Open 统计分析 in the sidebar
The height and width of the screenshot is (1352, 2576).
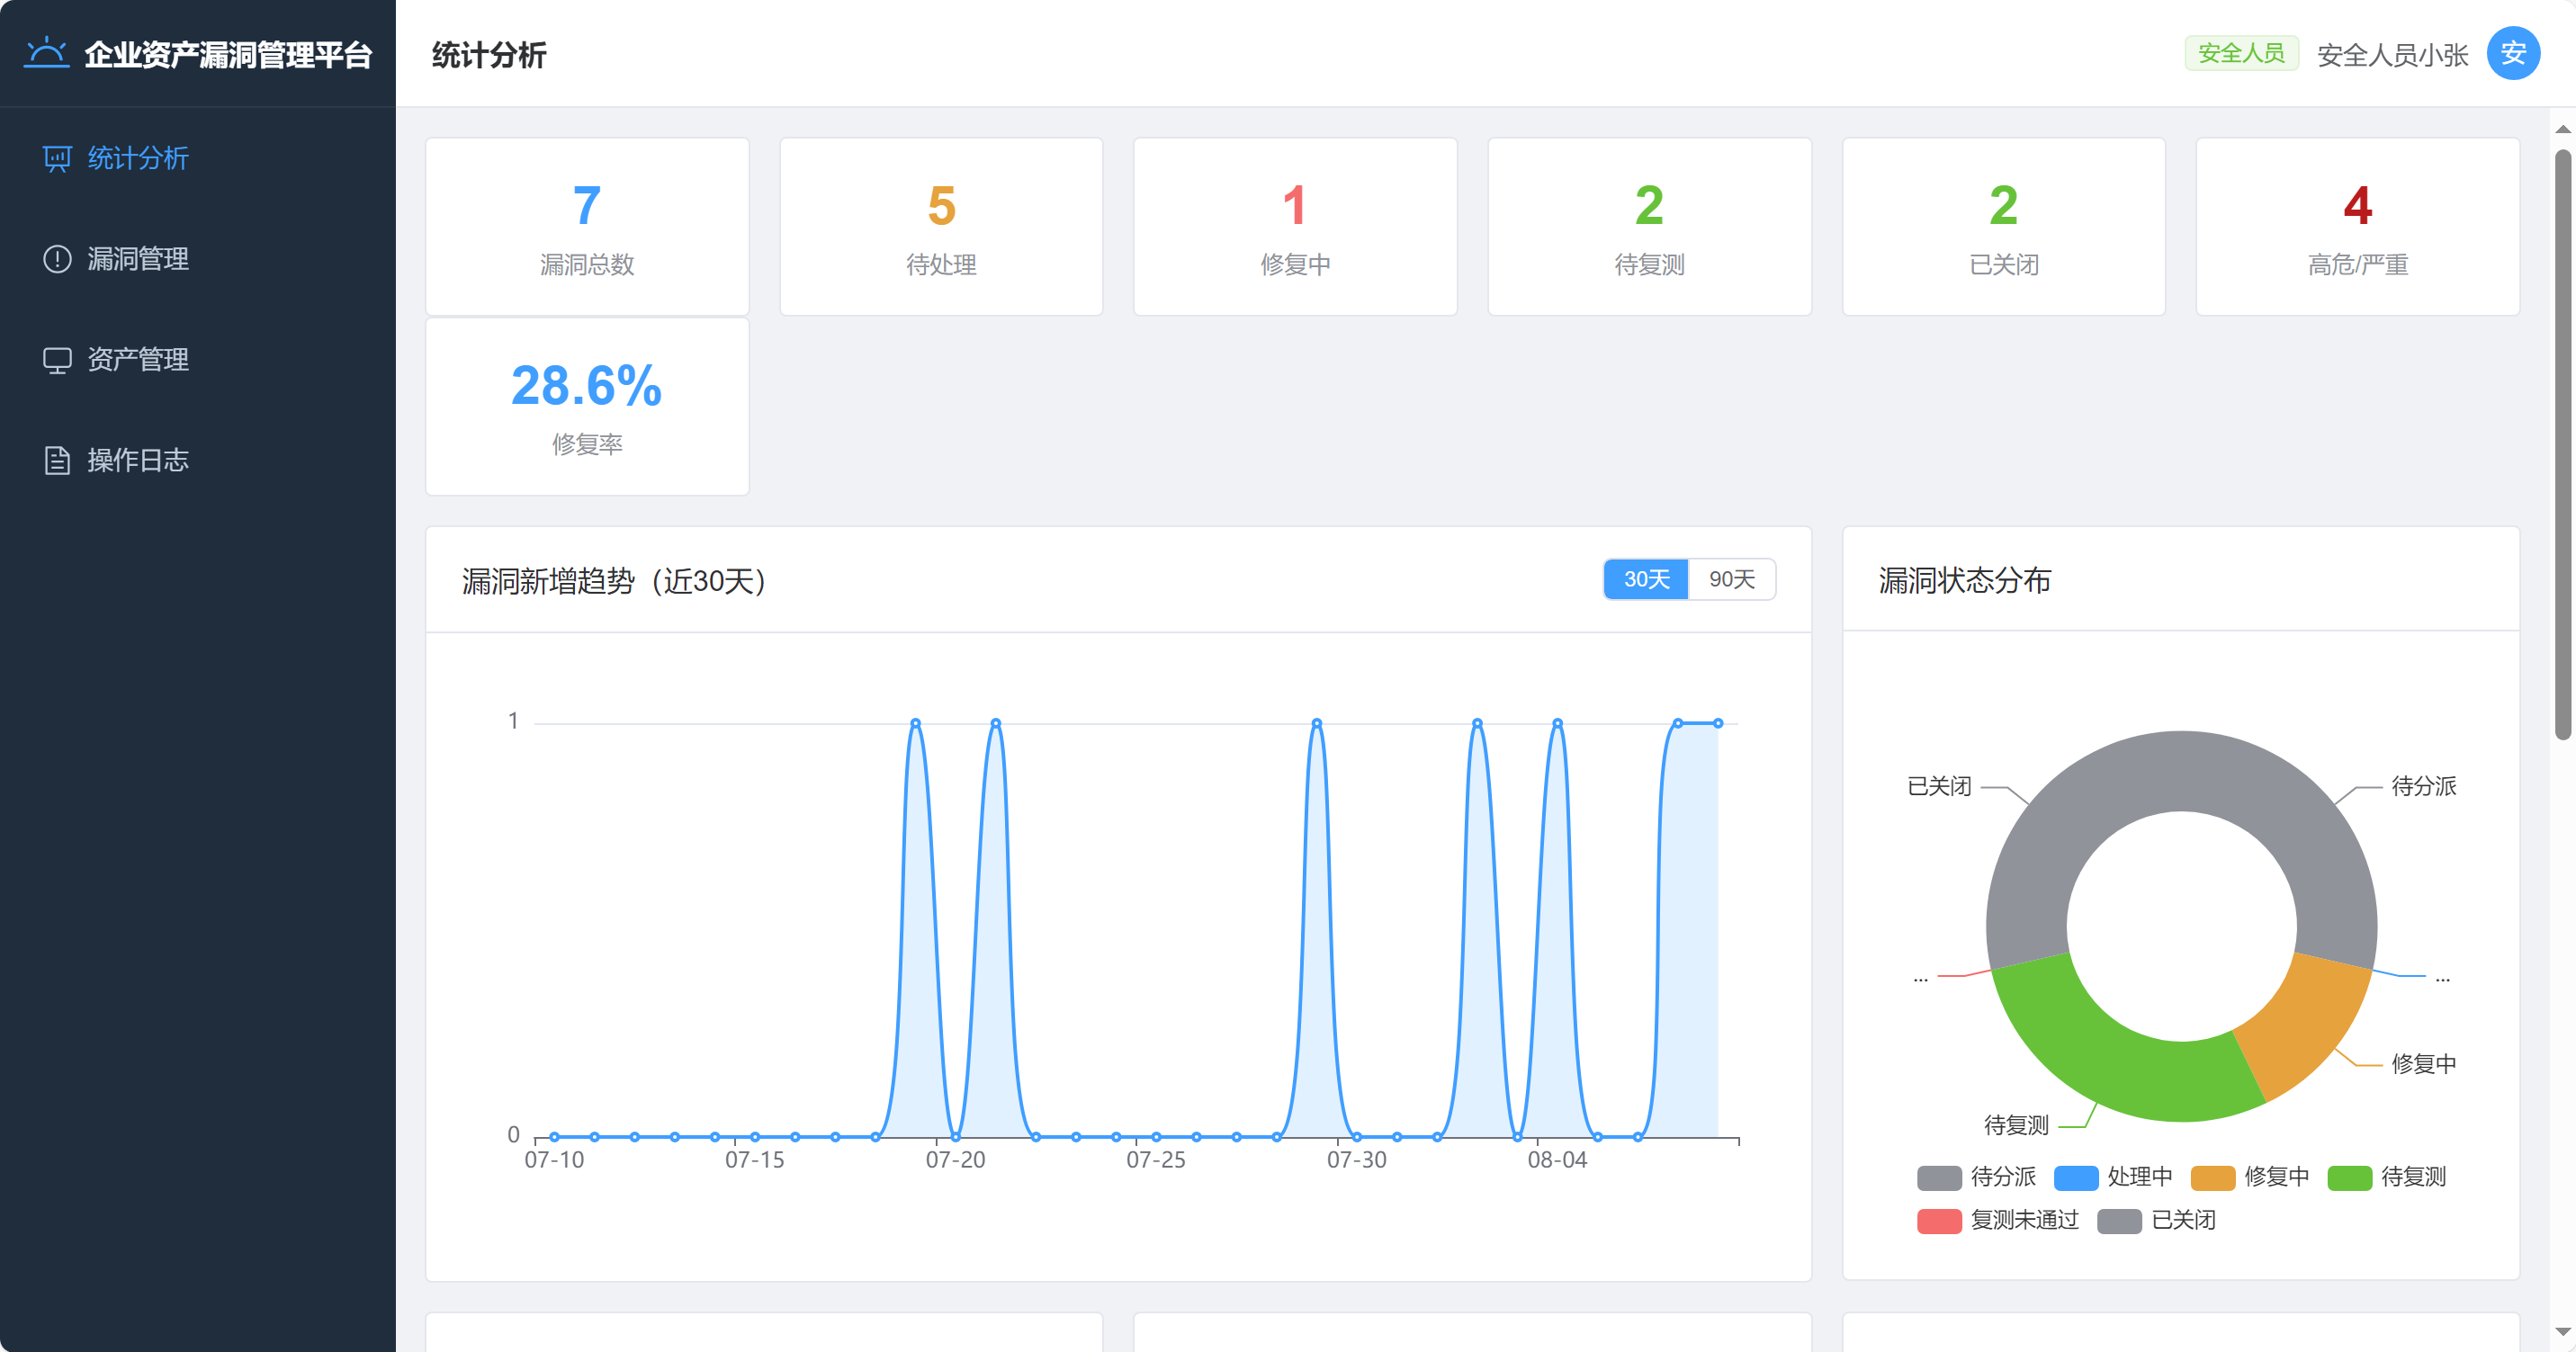click(x=198, y=158)
